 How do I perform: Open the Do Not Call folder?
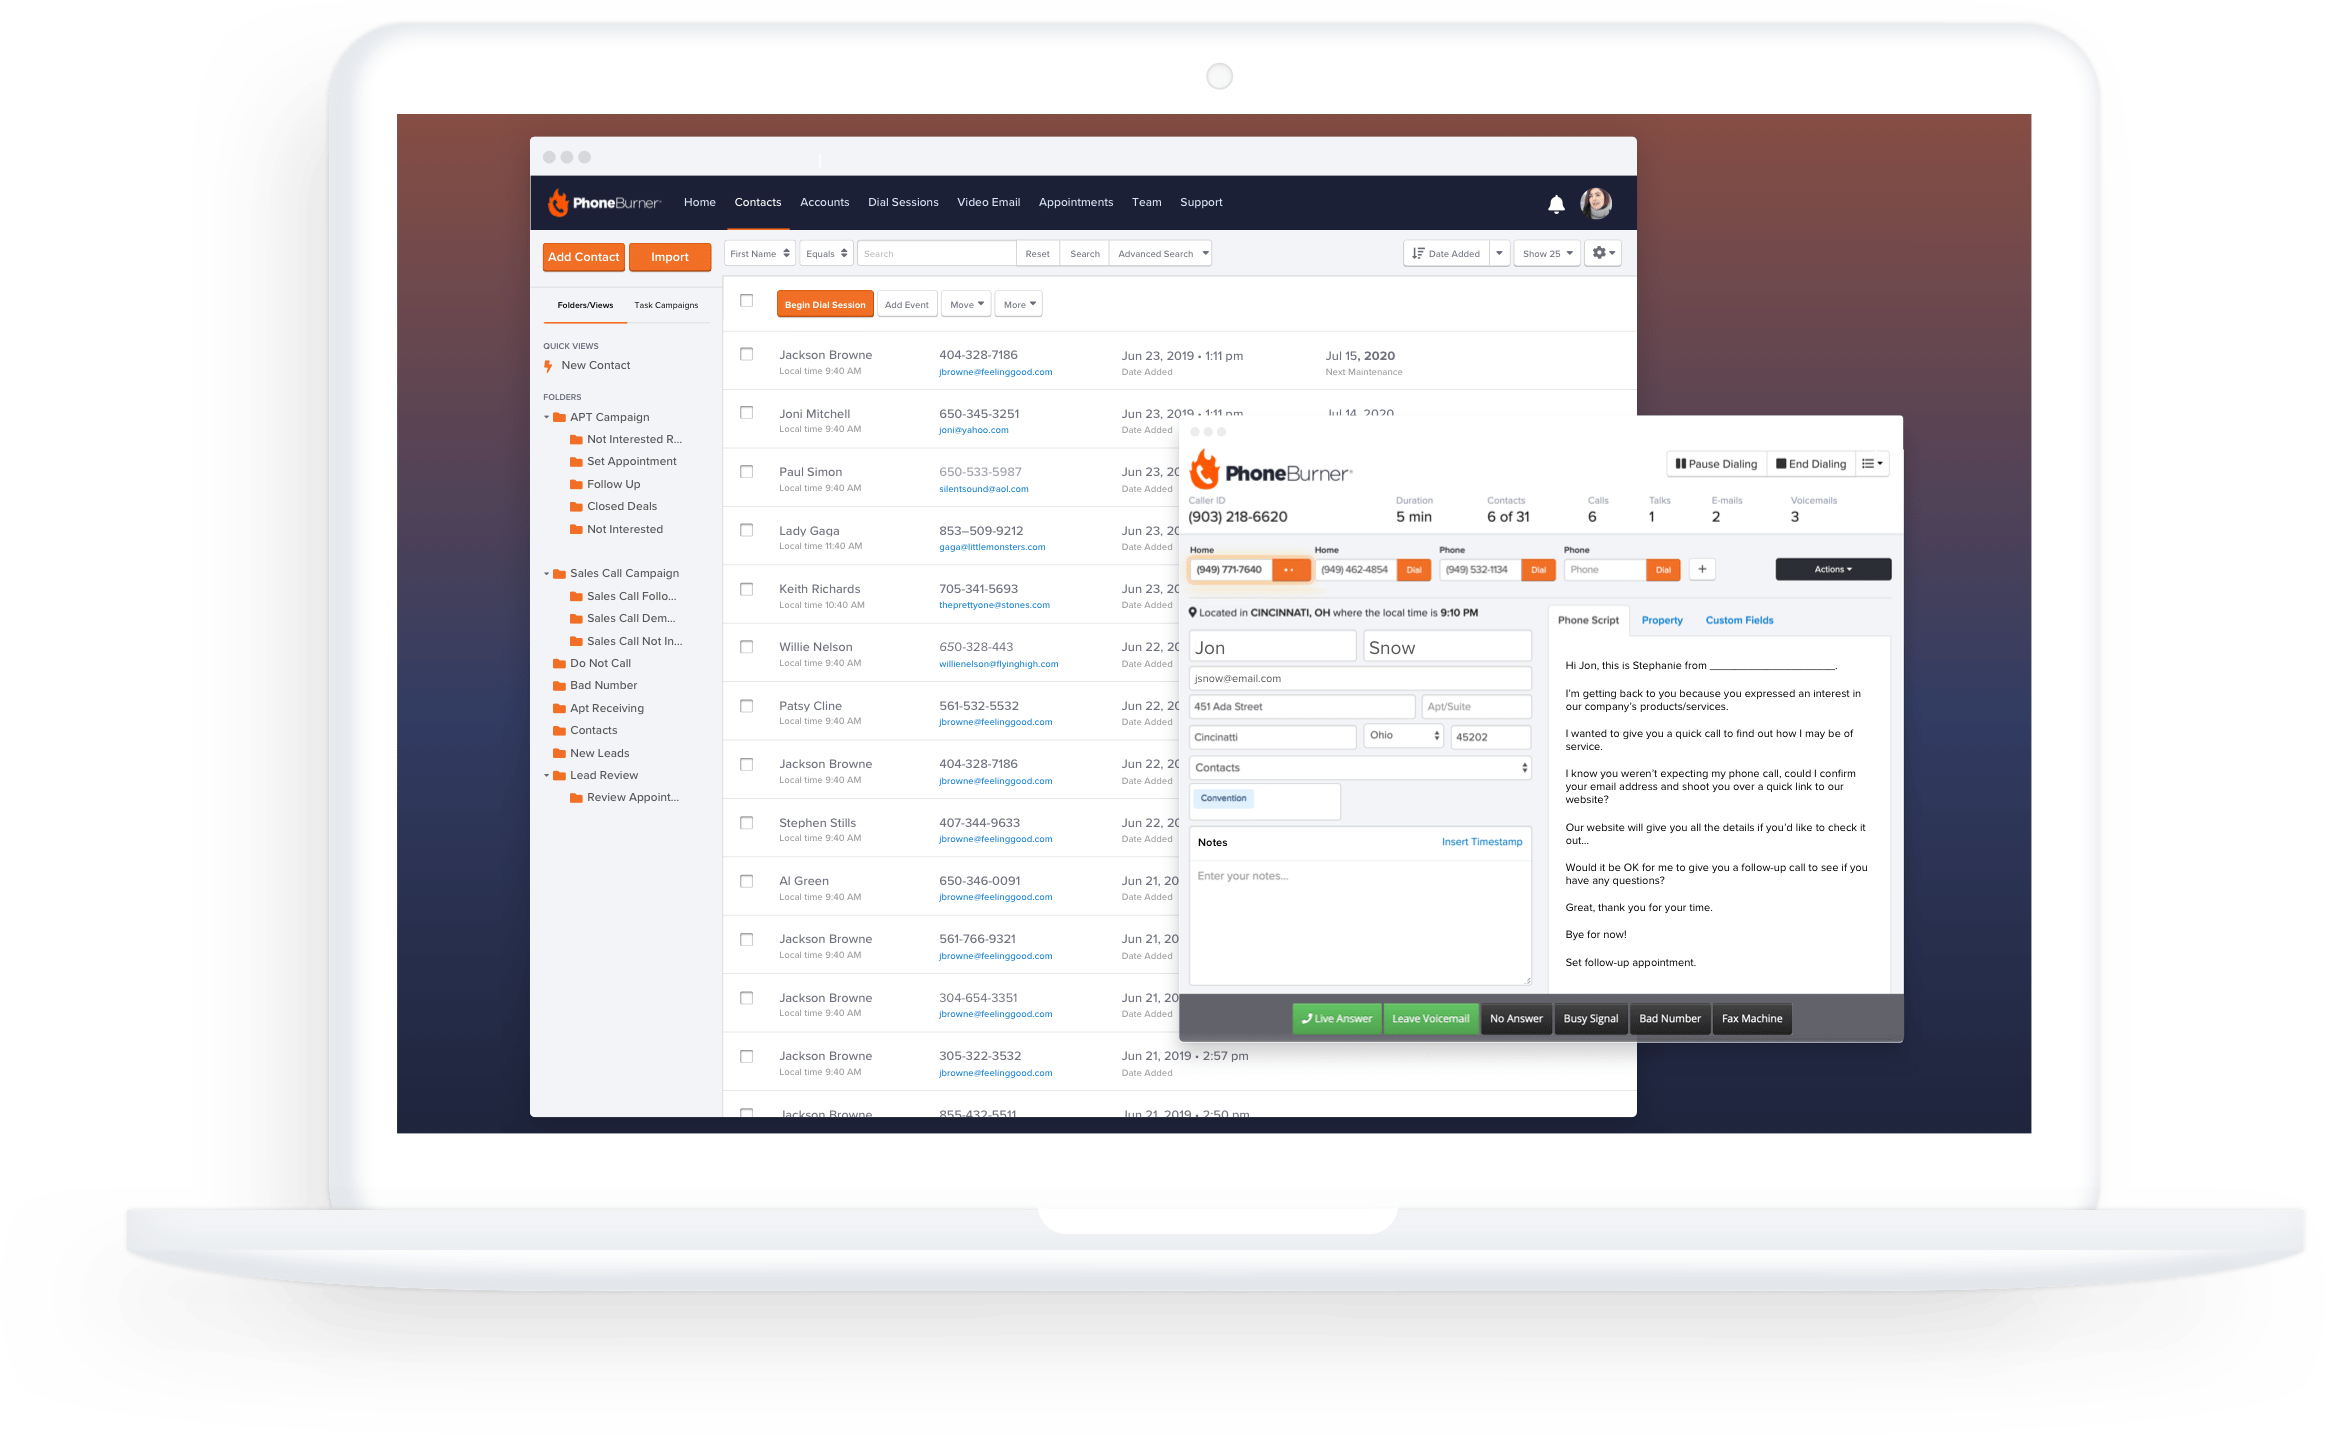(x=592, y=663)
